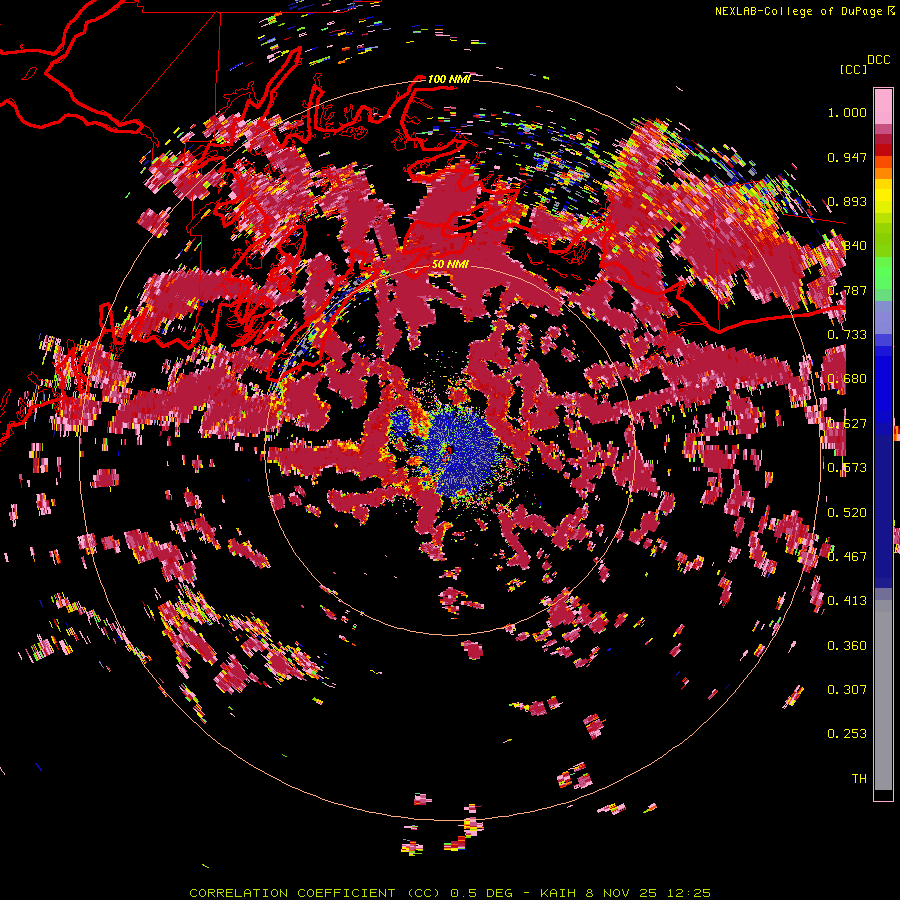Click the pink top segment of the color bar

pos(883,107)
